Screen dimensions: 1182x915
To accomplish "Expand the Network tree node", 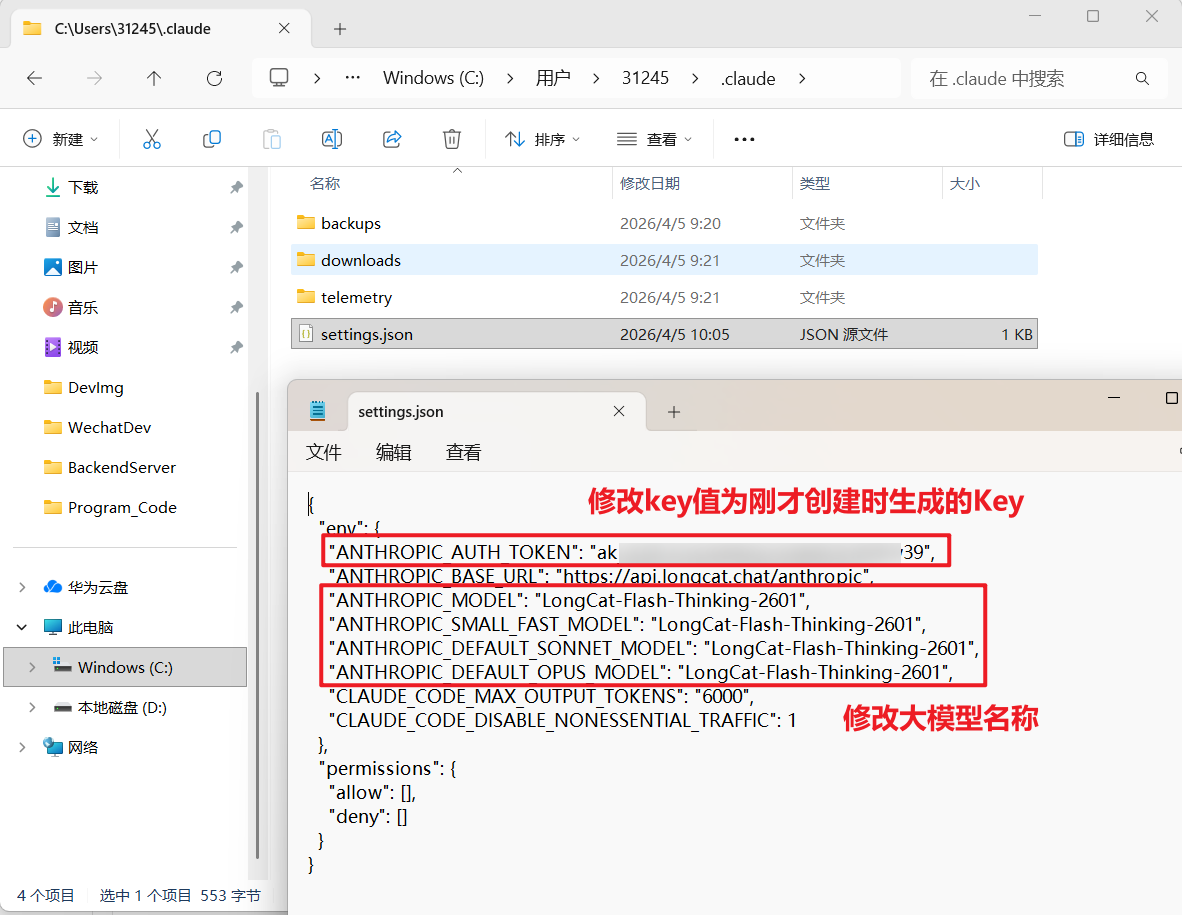I will coord(22,747).
